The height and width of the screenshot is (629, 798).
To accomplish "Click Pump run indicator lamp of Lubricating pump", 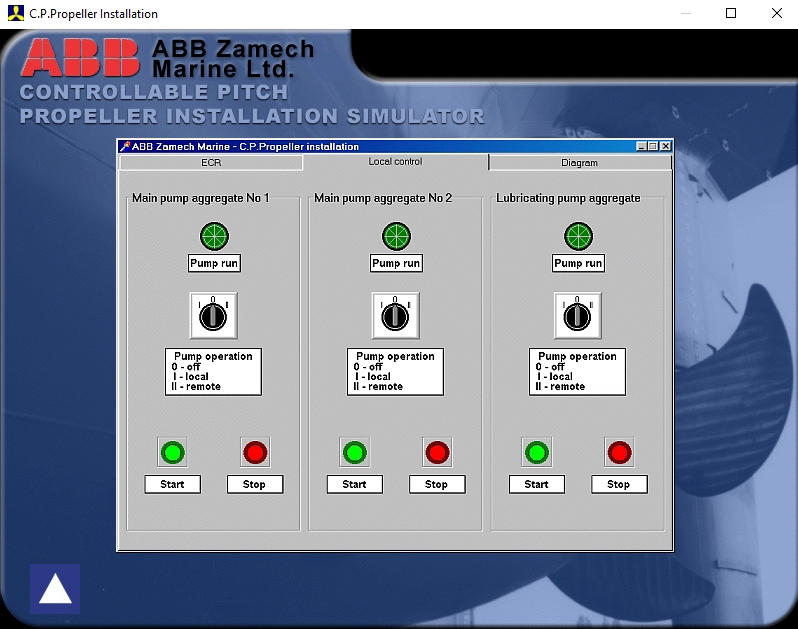I will point(579,236).
